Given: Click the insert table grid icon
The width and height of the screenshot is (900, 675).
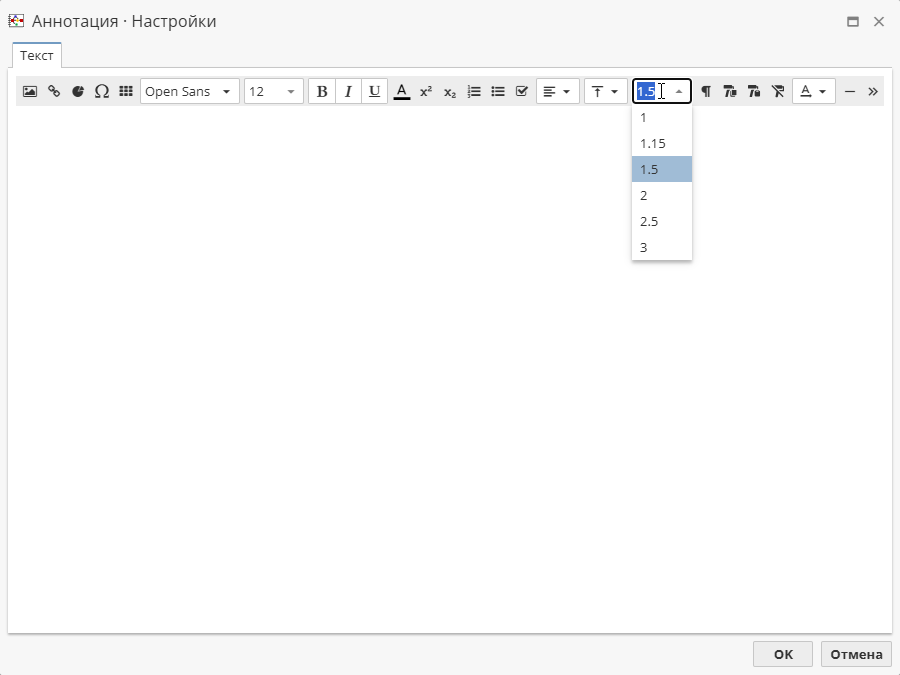Looking at the screenshot, I should coord(126,91).
